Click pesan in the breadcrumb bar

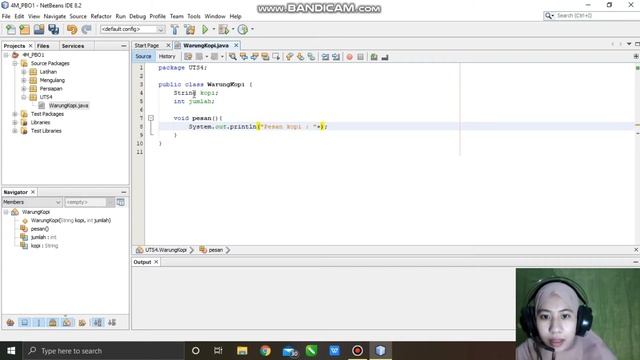[216, 250]
